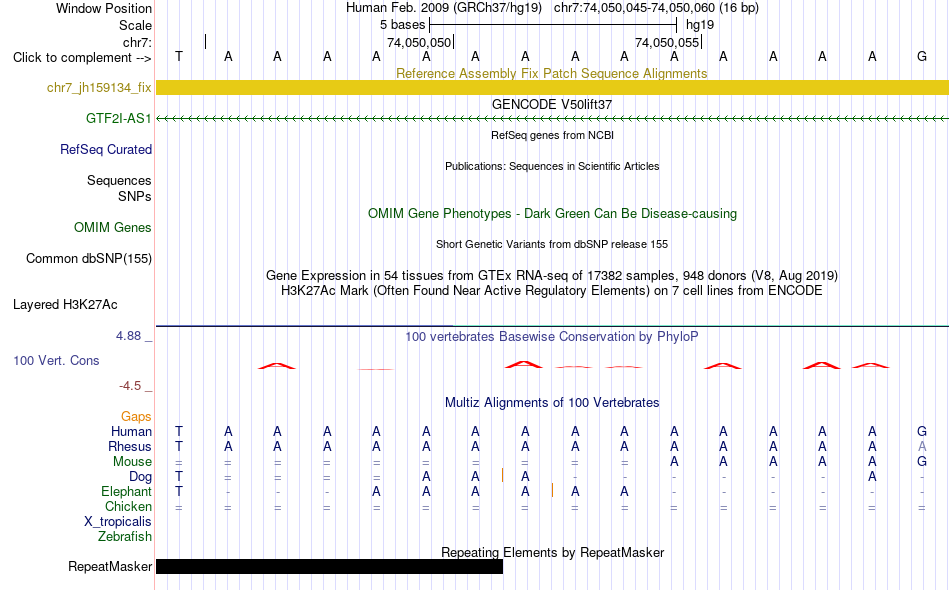Click the hg19 label beside scale bar
Screen dimensions: 950x590
[700, 25]
